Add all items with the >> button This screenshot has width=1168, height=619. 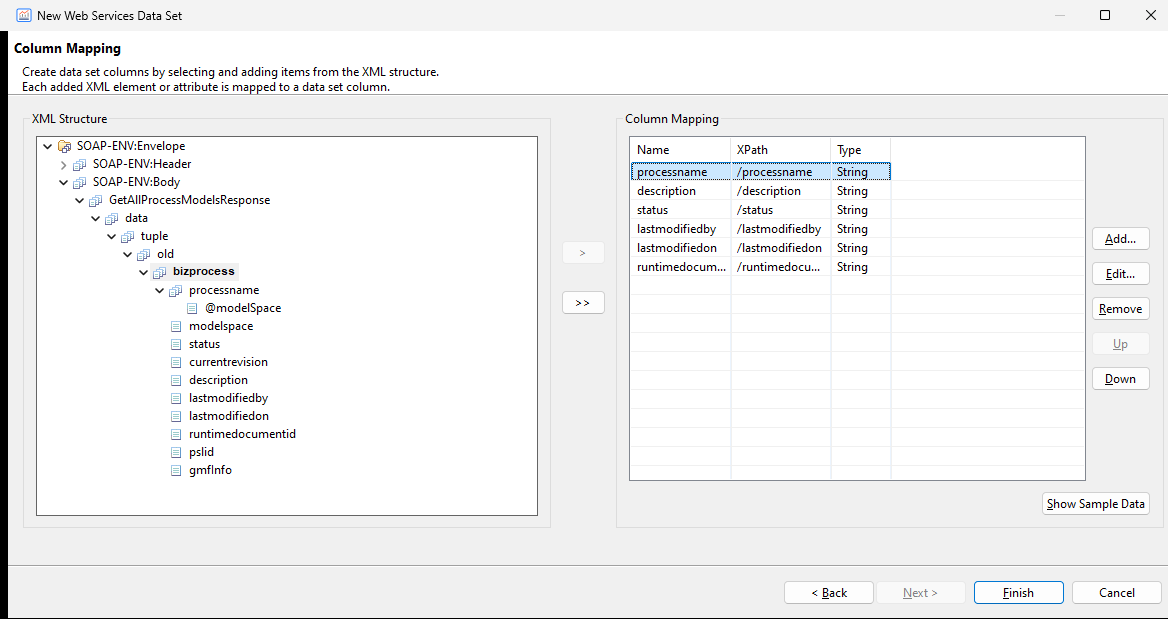pos(583,303)
